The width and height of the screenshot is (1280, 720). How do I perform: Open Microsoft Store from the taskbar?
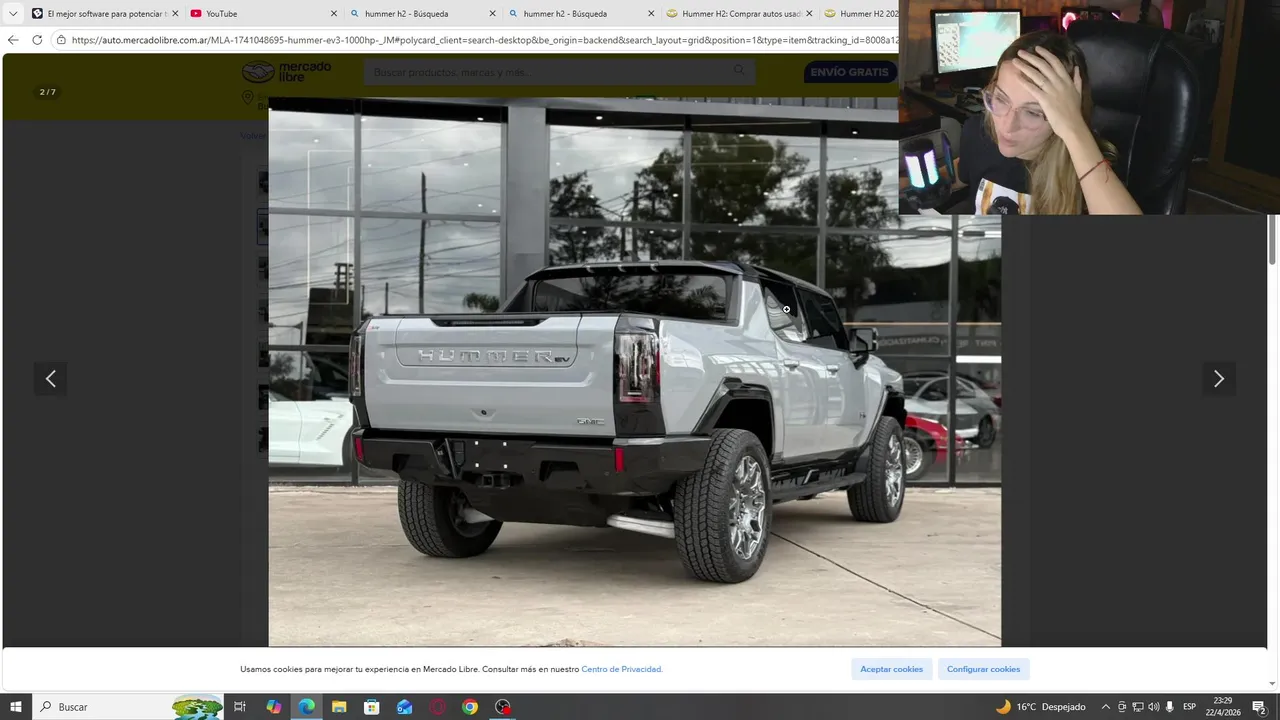click(x=371, y=707)
